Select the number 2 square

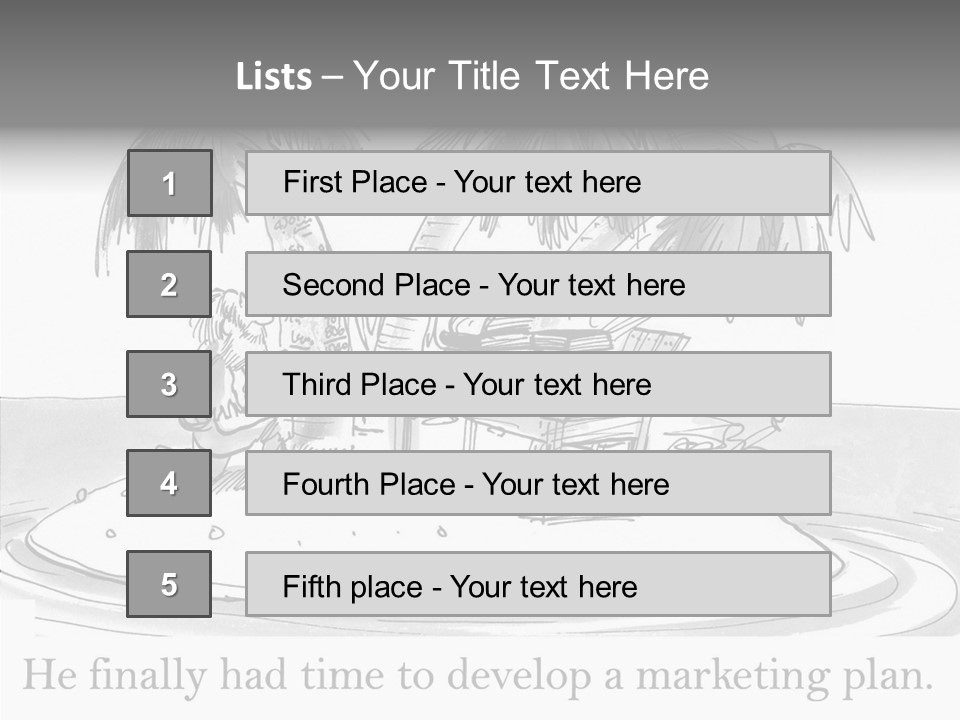pos(169,284)
